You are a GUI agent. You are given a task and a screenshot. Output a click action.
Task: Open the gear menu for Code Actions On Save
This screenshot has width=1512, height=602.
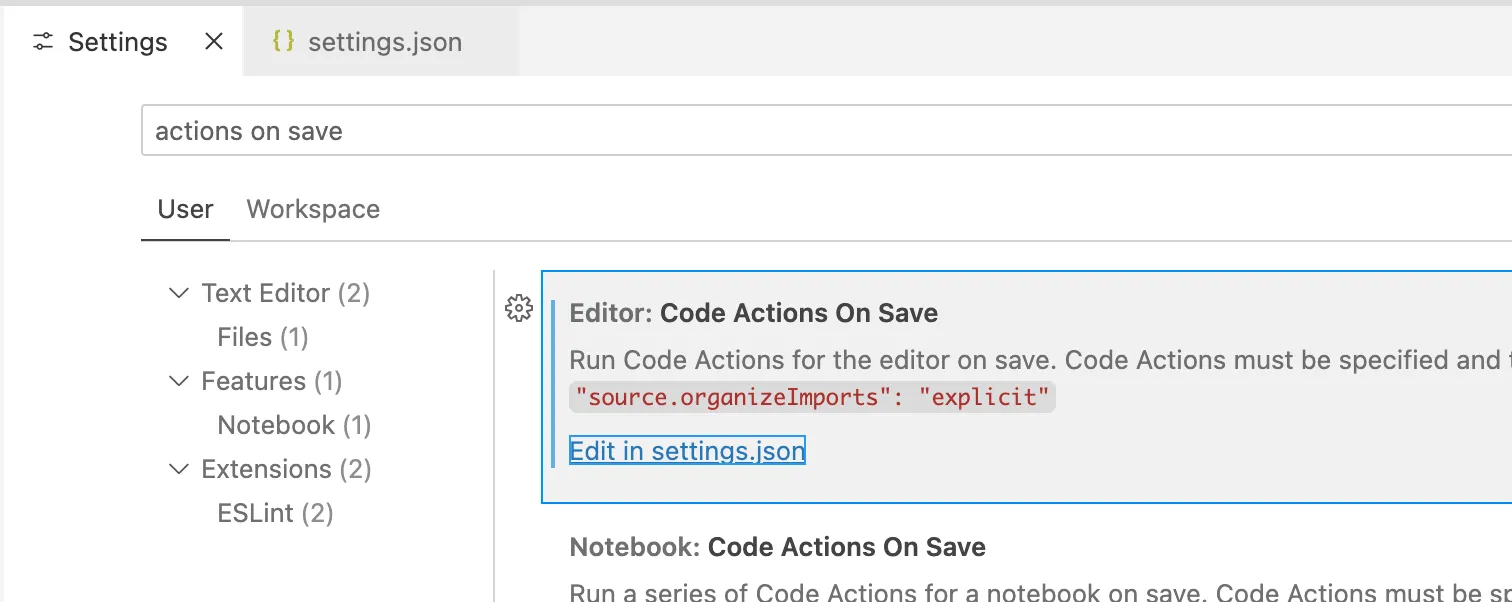[519, 309]
